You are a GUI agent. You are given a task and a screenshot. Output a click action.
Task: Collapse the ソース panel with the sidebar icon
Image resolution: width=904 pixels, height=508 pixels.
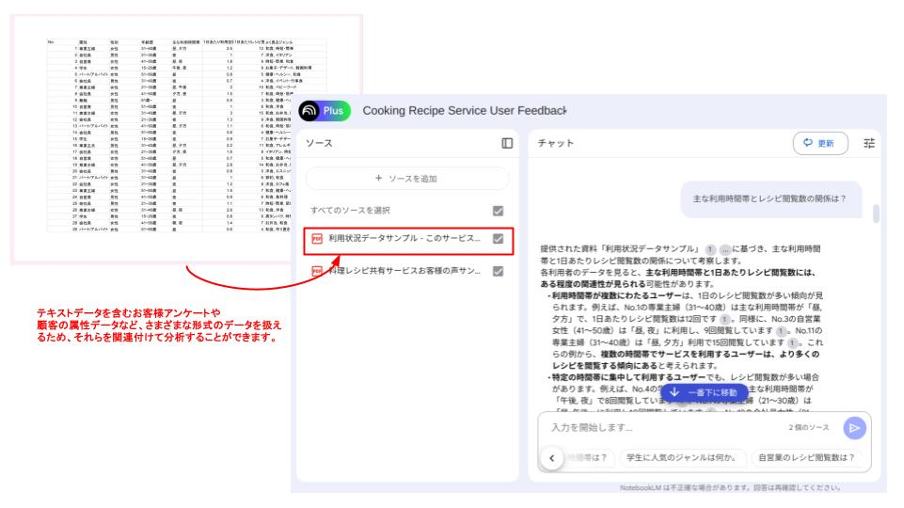[x=507, y=143]
